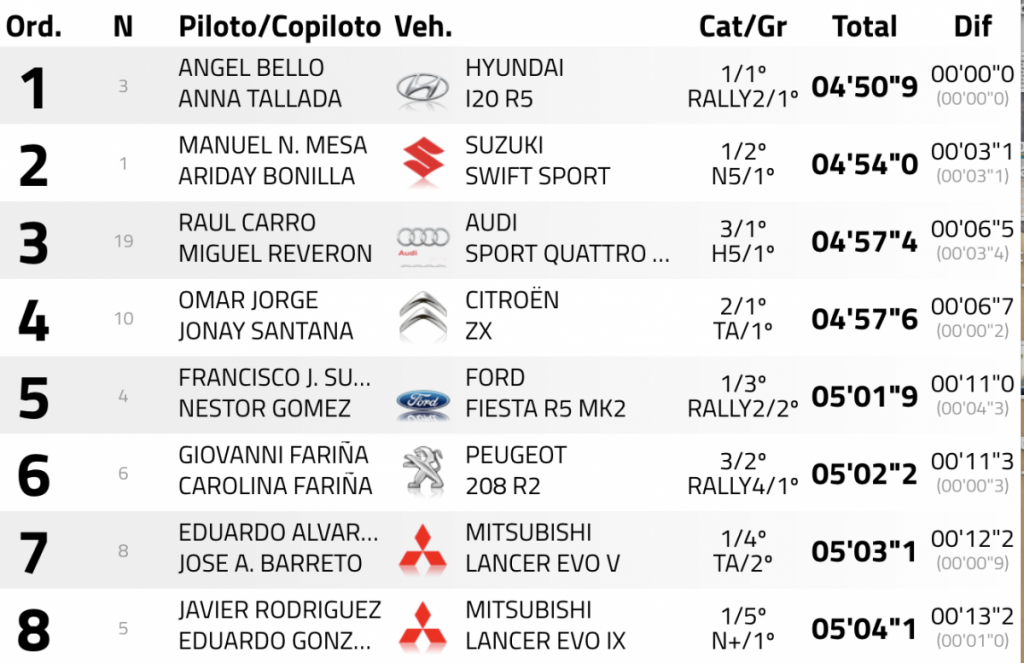The width and height of the screenshot is (1024, 663).
Task: Click the Citroën chevron logo
Action: point(424,317)
